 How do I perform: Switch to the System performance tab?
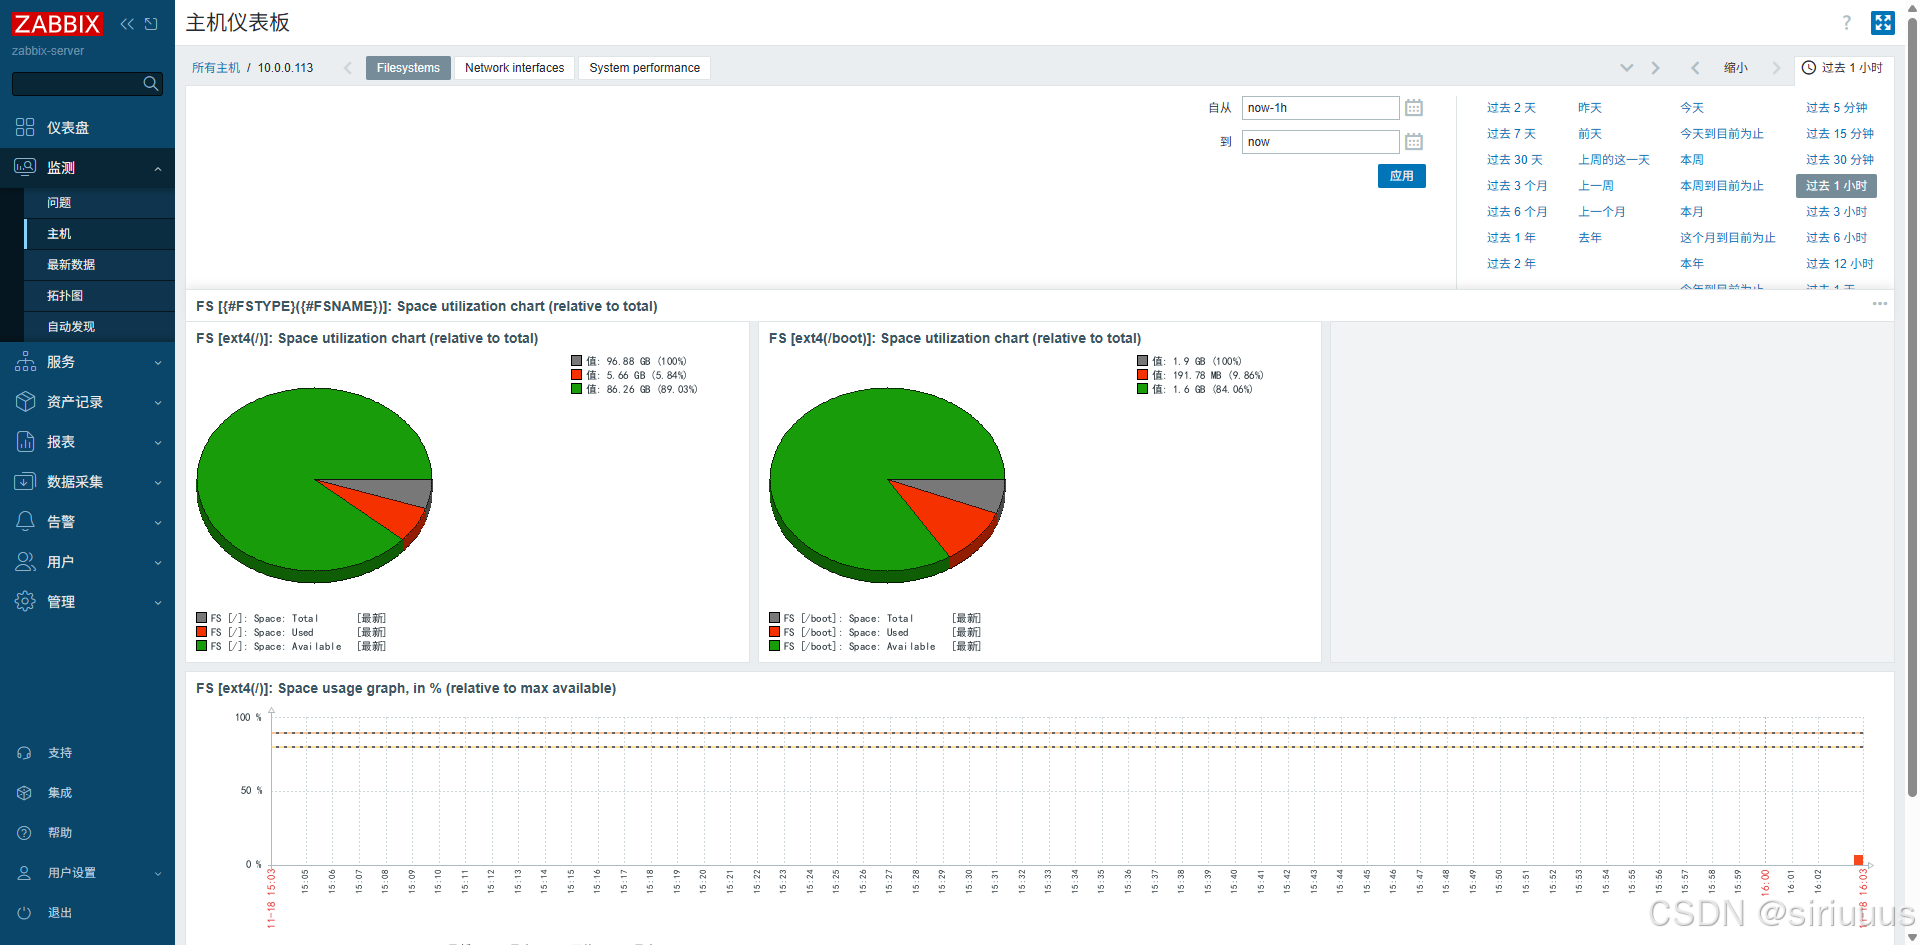click(x=644, y=68)
